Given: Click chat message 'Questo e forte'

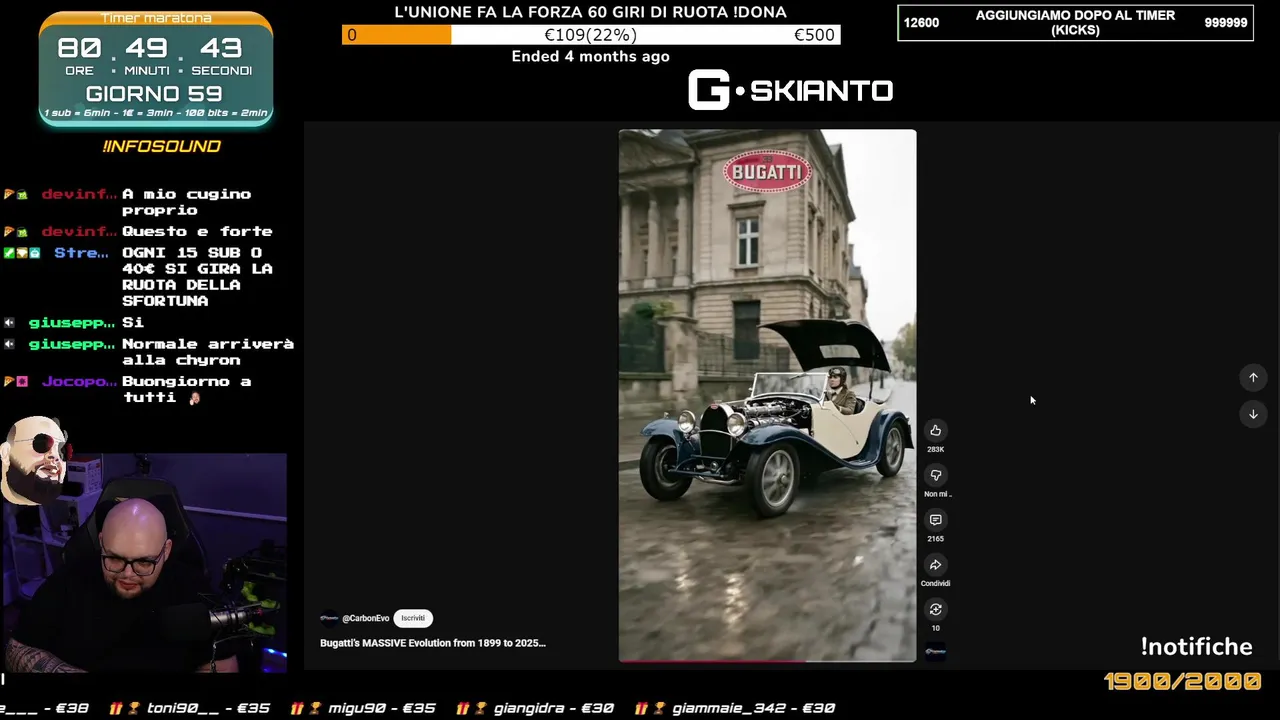Looking at the screenshot, I should (x=197, y=231).
